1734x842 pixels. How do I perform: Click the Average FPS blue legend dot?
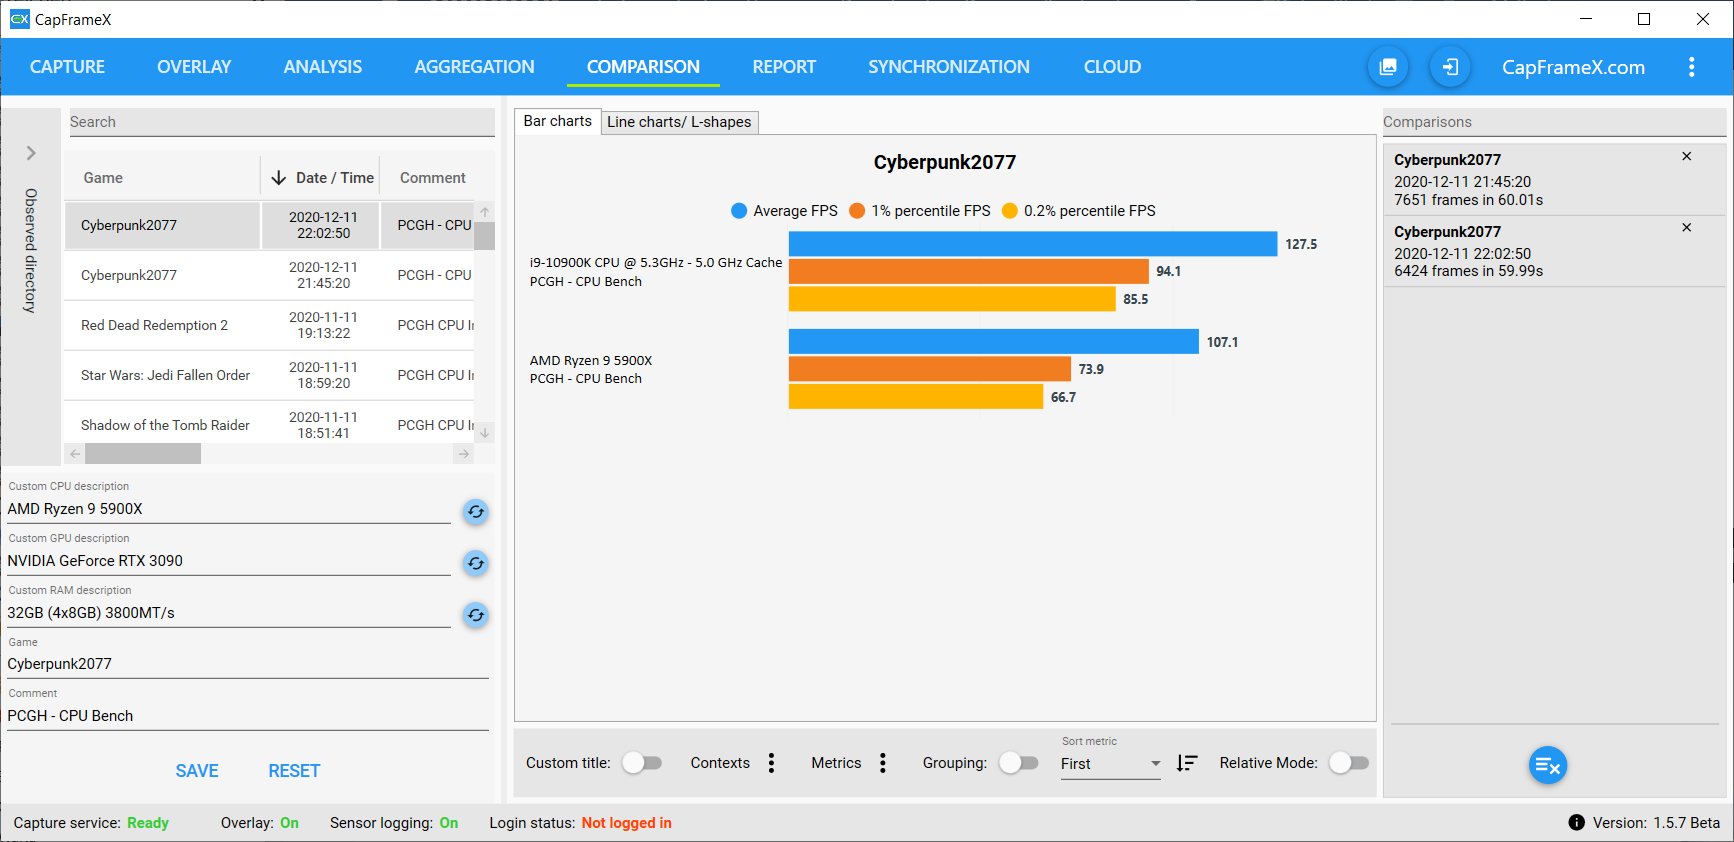(x=739, y=211)
